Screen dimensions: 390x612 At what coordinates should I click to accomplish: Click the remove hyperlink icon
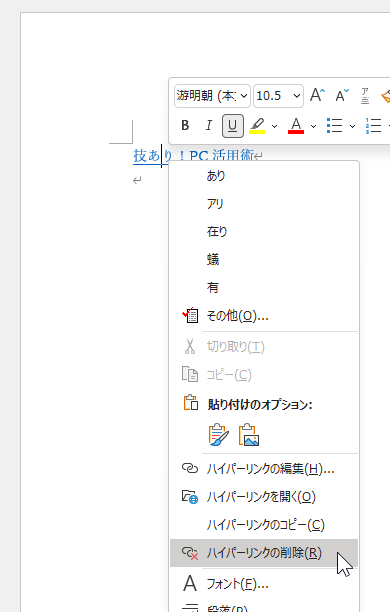190,553
